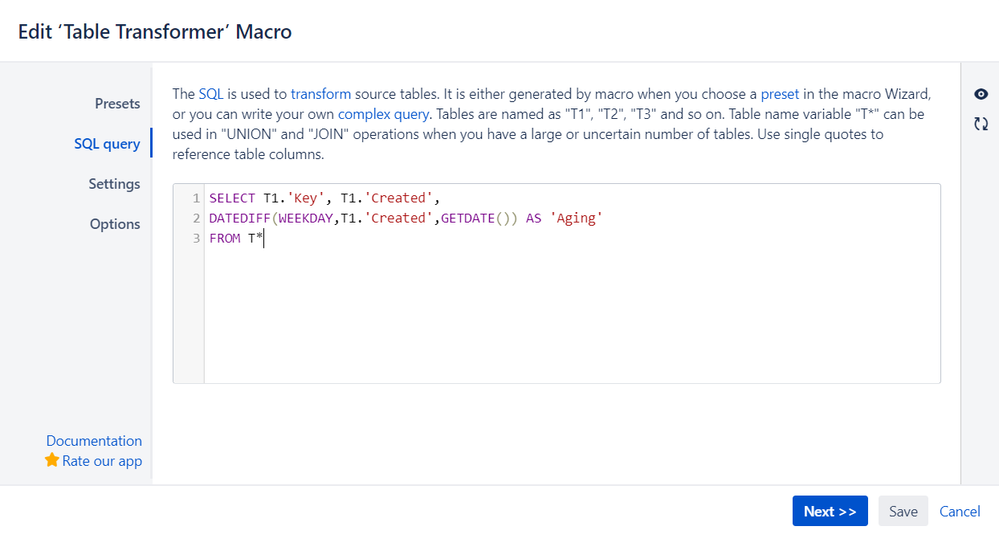This screenshot has width=999, height=535.
Task: Select the SQL query tab
Action: [x=107, y=143]
